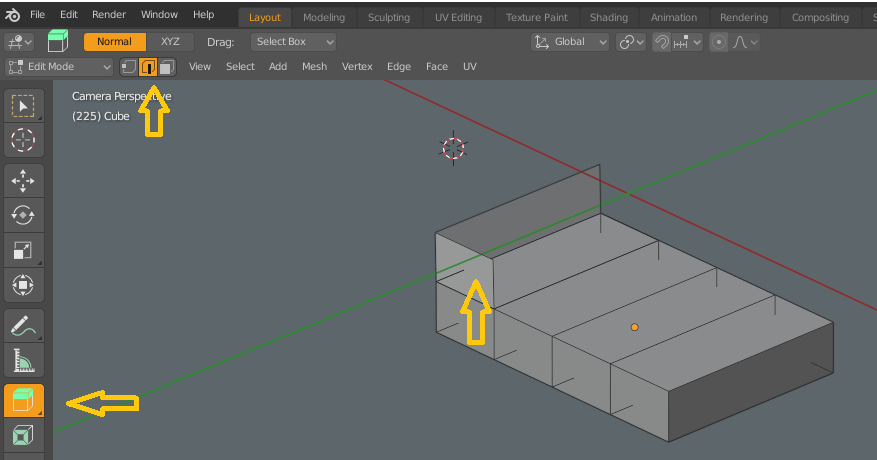Toggle snapping magnet icon

pos(662,42)
